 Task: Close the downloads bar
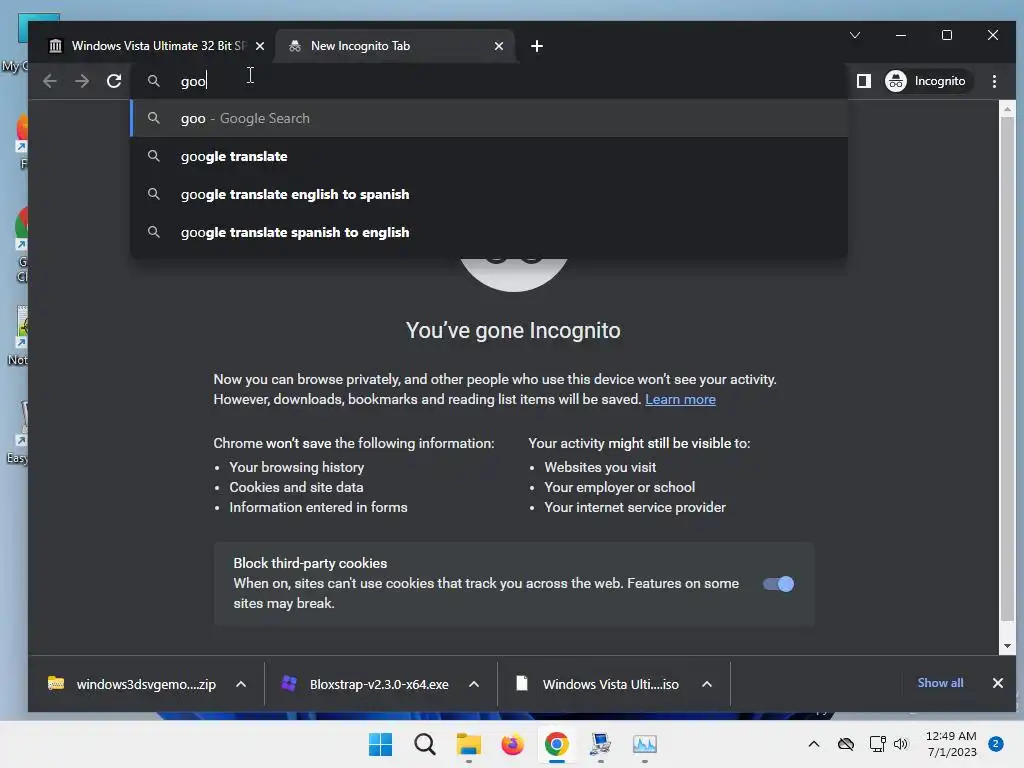[998, 682]
